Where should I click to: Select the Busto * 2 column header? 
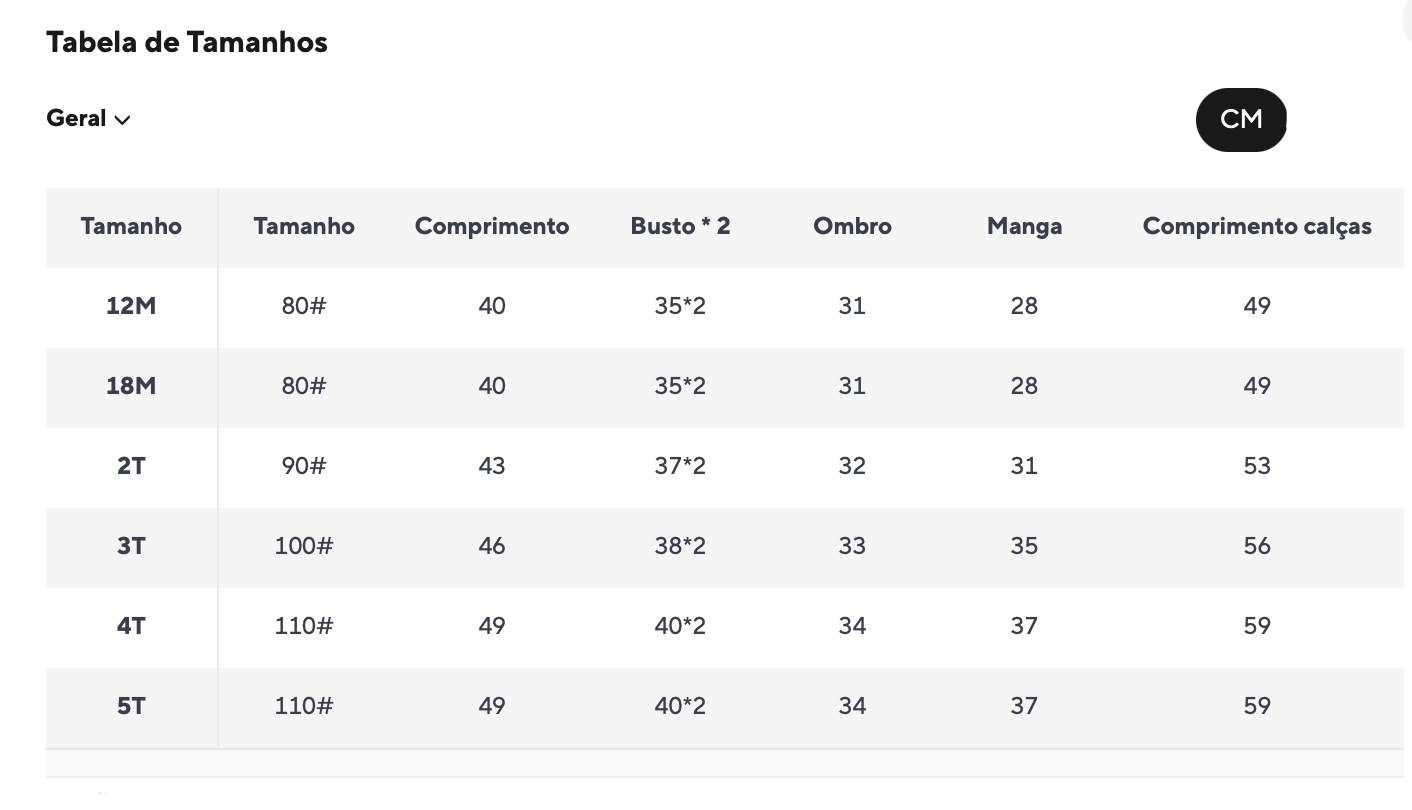pyautogui.click(x=680, y=226)
